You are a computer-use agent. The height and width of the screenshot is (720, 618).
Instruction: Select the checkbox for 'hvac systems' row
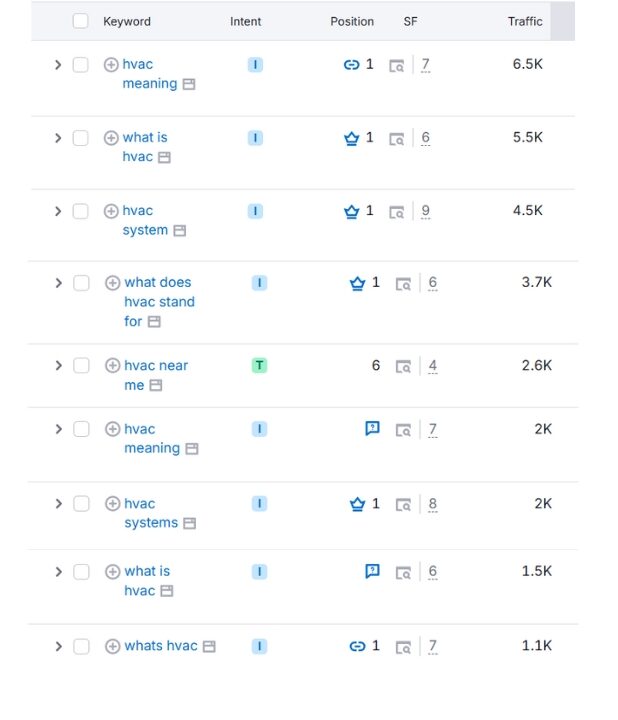coord(81,504)
